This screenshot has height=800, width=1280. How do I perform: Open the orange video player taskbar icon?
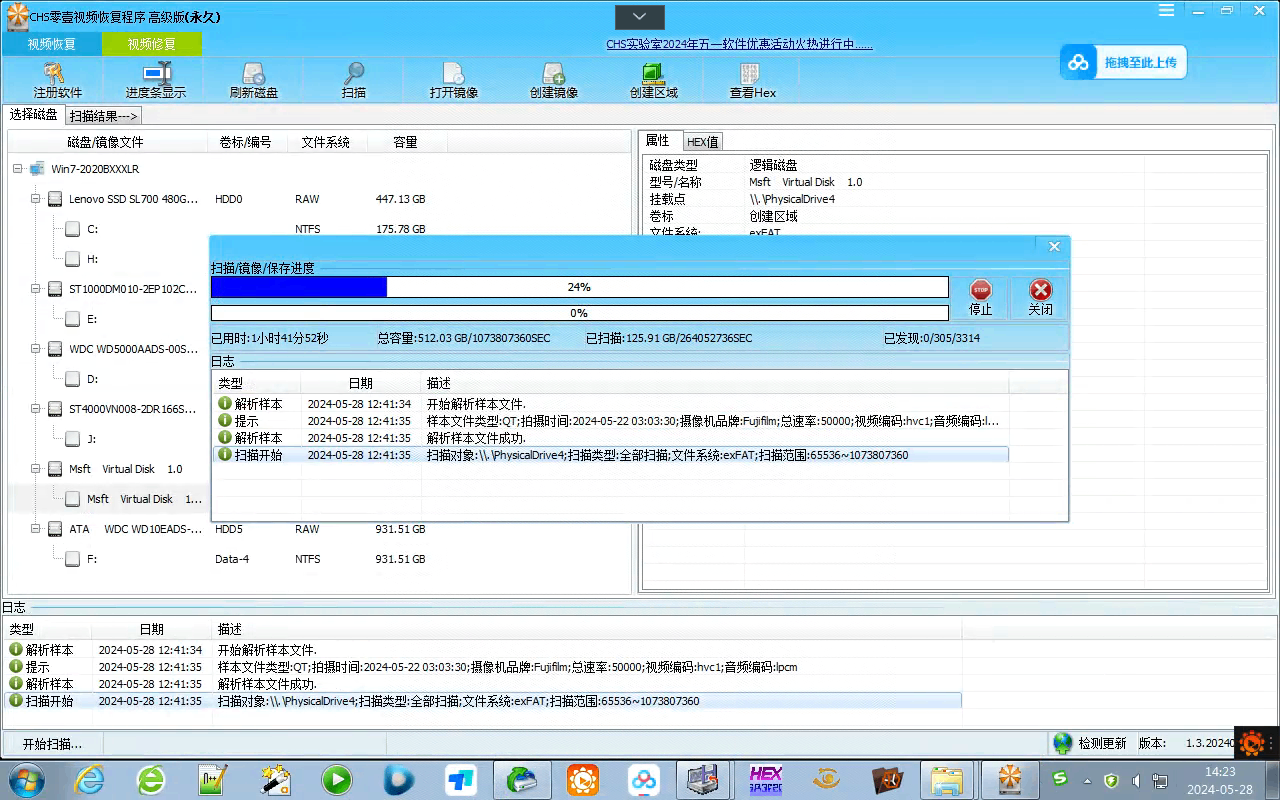coord(583,779)
